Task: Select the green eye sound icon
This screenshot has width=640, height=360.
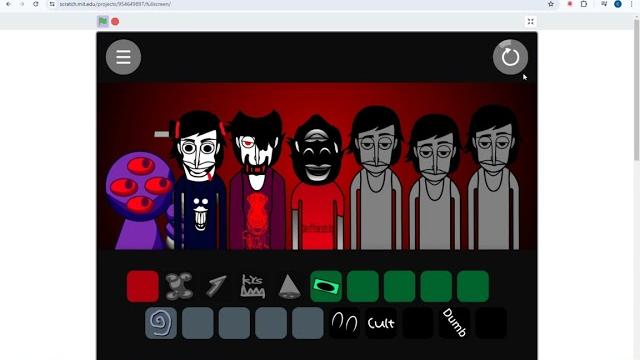Action: [326, 286]
